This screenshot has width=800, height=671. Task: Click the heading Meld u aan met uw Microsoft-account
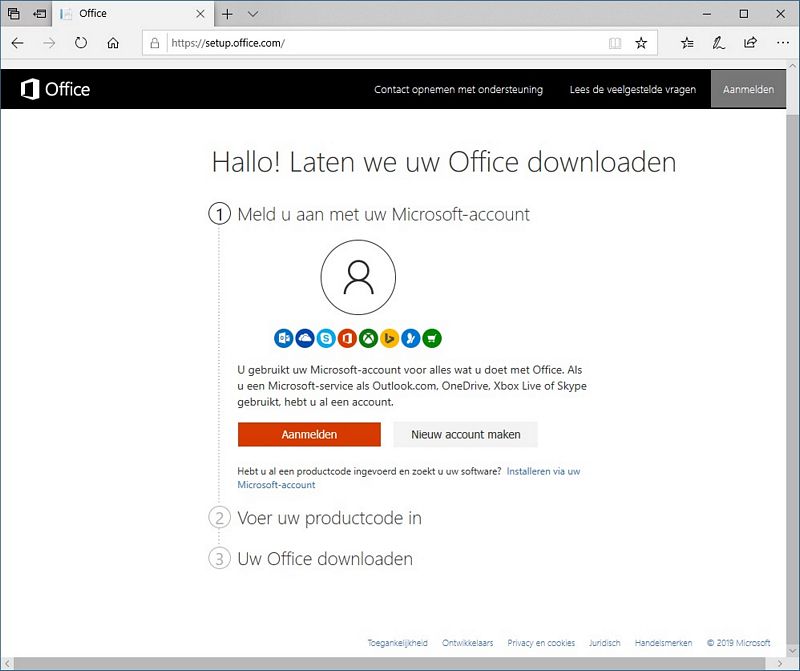click(384, 214)
